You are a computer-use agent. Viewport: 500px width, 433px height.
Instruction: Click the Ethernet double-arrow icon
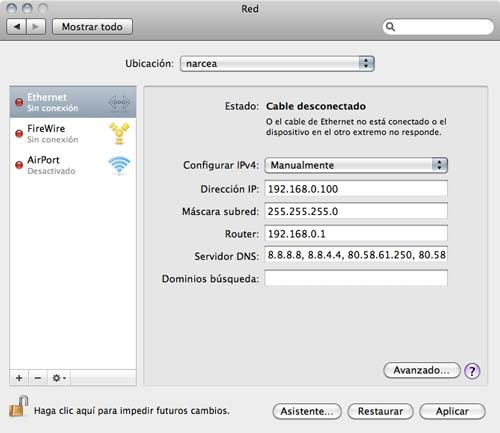(x=119, y=102)
